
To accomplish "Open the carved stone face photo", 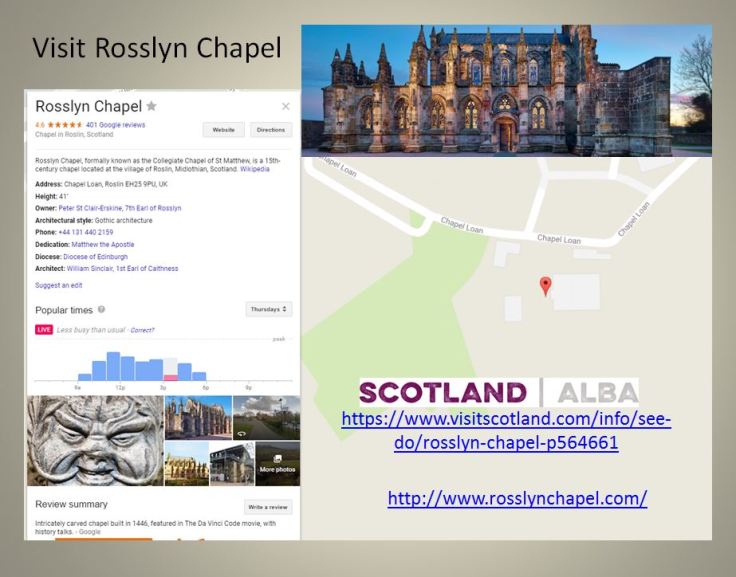I will point(95,440).
